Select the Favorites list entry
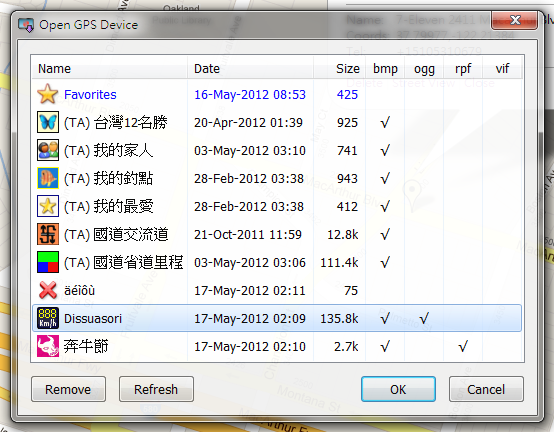This screenshot has width=554, height=432. (x=277, y=94)
